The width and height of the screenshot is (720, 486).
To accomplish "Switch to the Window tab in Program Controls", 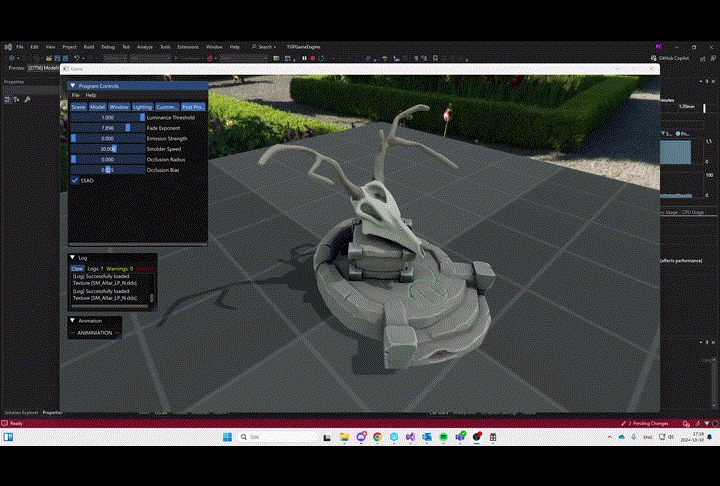I will pos(119,107).
